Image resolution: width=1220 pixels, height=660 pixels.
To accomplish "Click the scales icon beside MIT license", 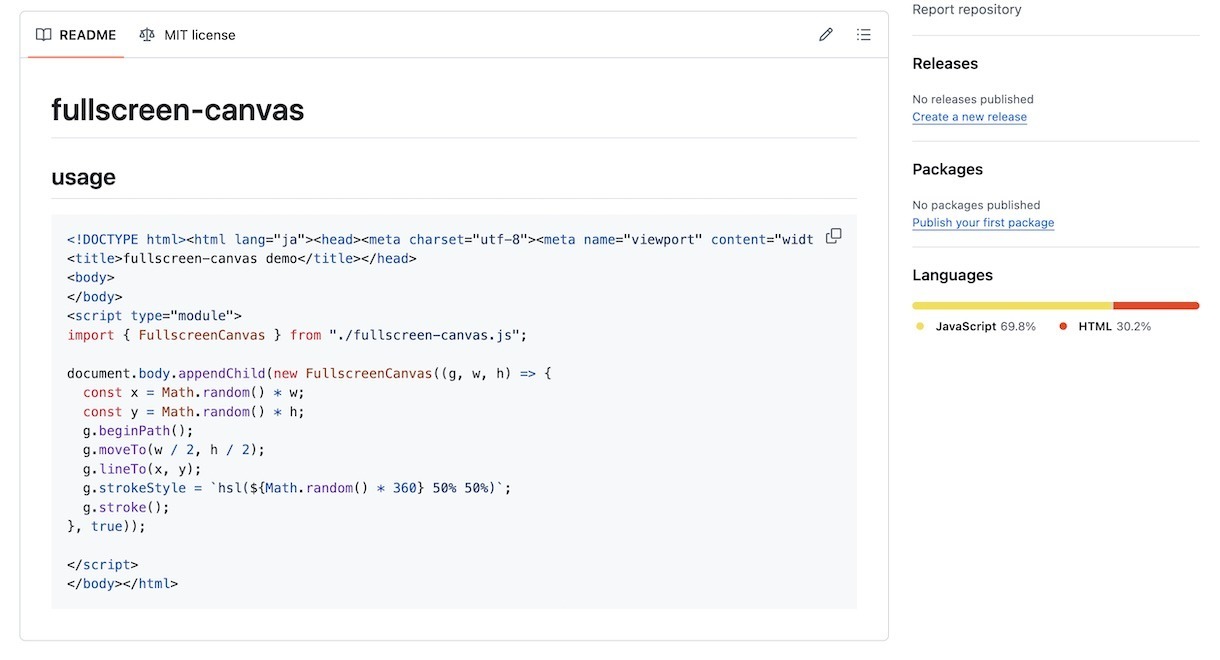I will pos(147,35).
